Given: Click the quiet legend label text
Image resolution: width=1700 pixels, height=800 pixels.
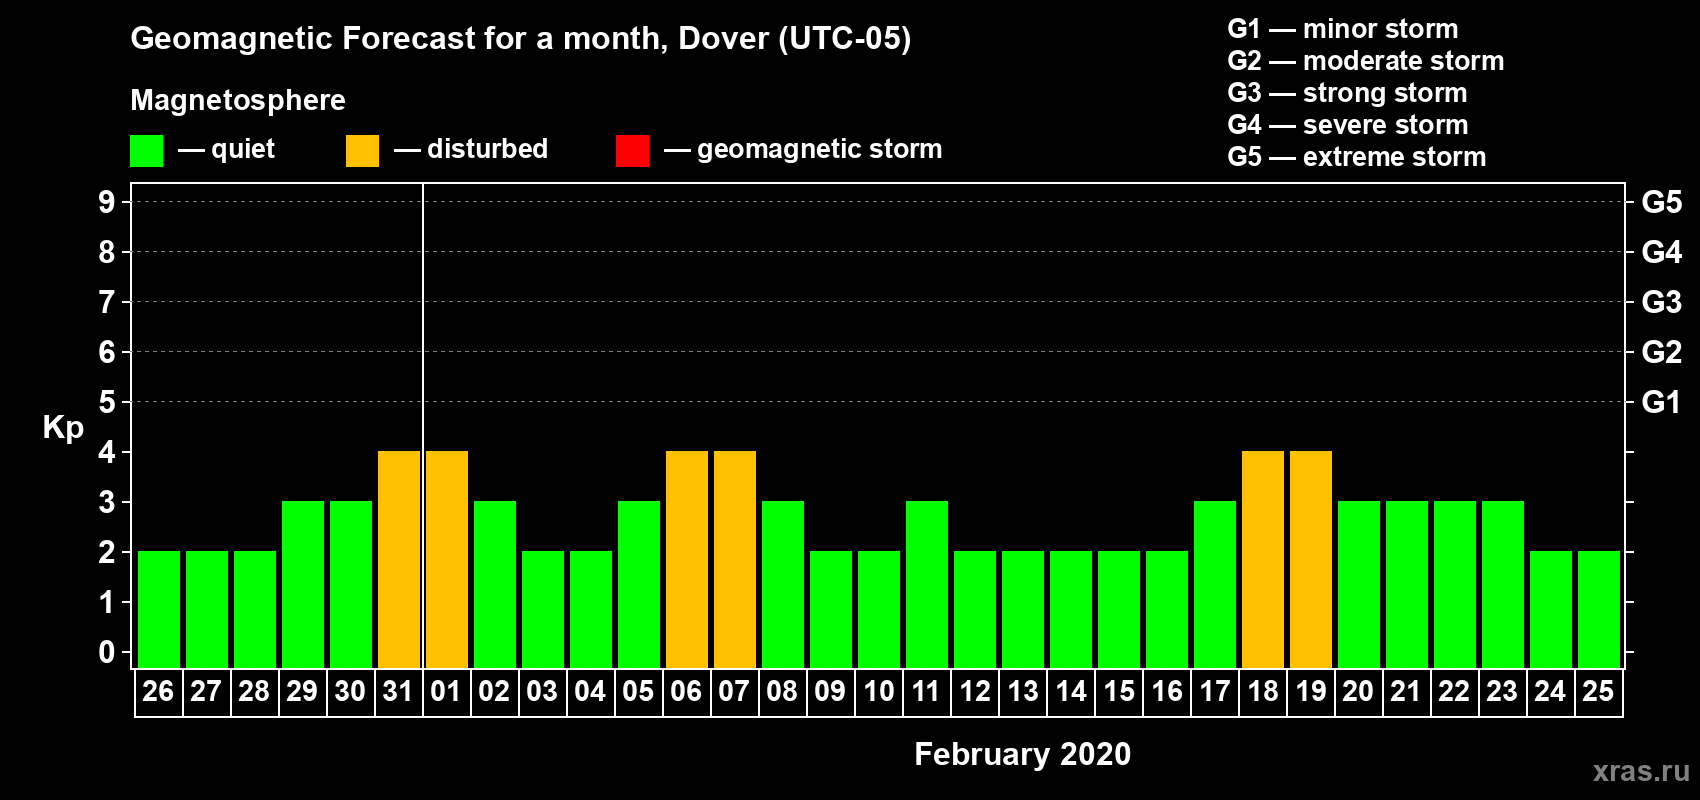Looking at the screenshot, I should (x=243, y=149).
